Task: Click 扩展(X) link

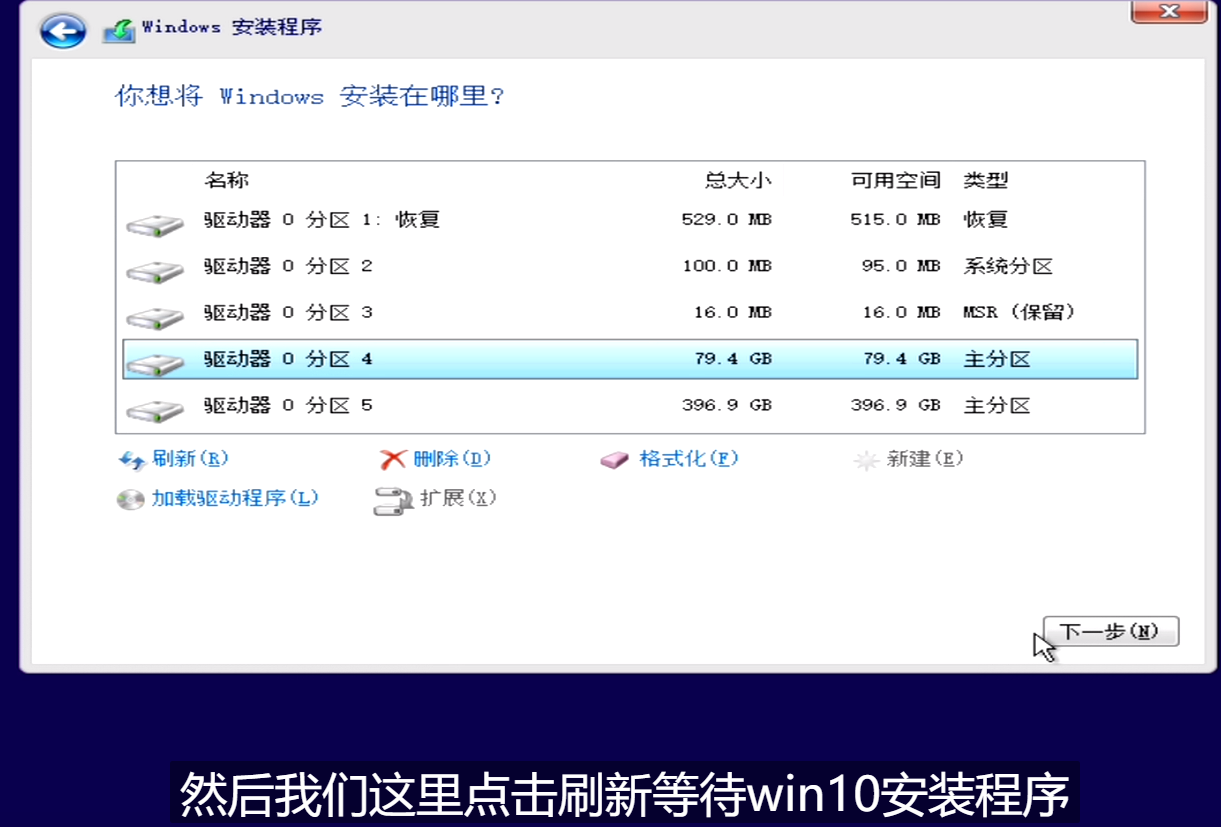Action: tap(458, 498)
